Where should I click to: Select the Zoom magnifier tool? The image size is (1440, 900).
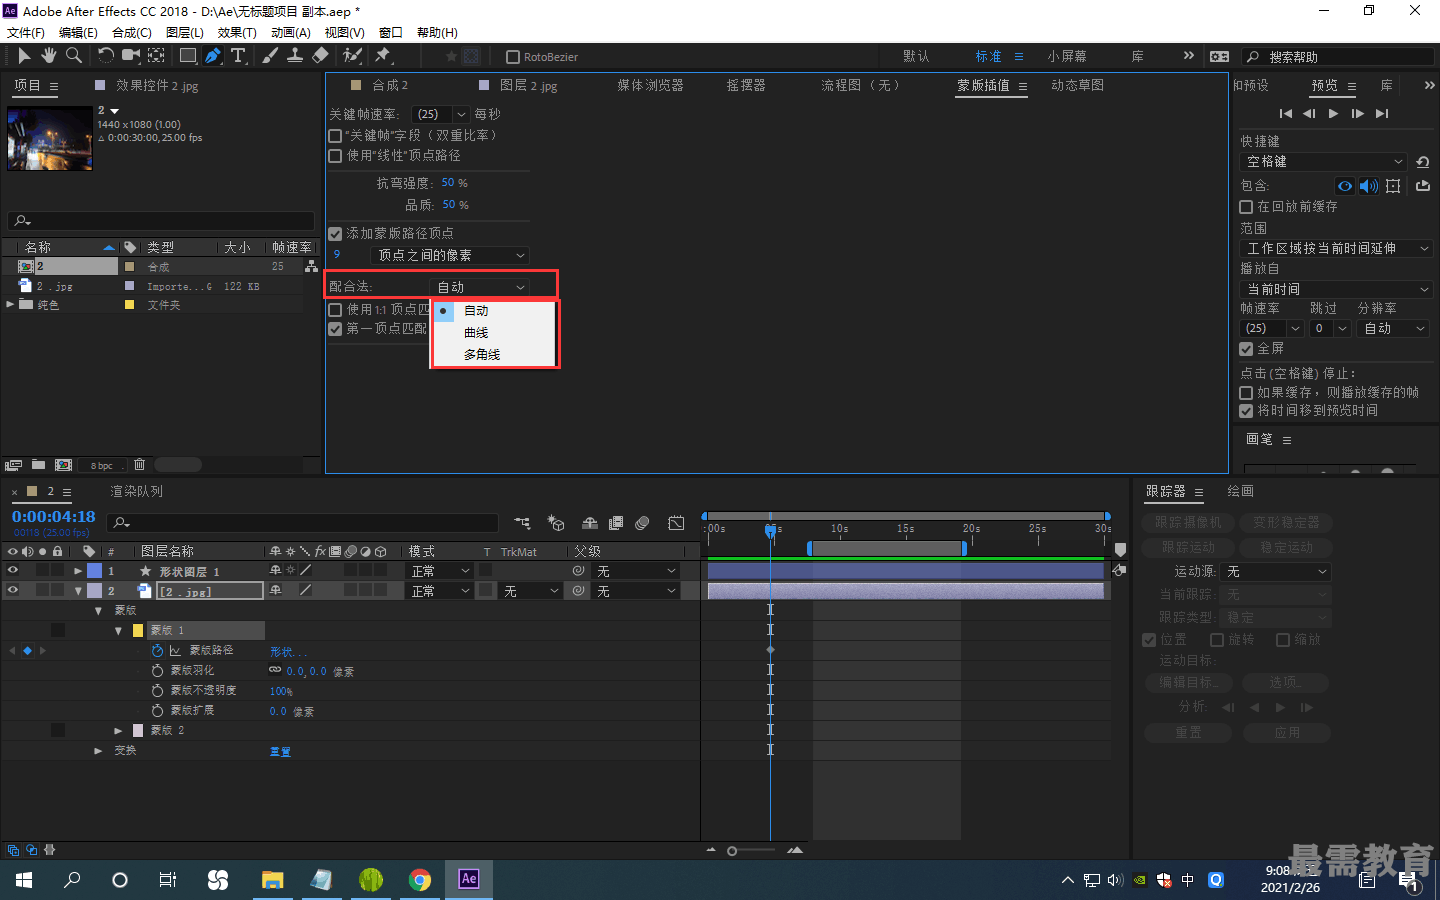point(73,56)
